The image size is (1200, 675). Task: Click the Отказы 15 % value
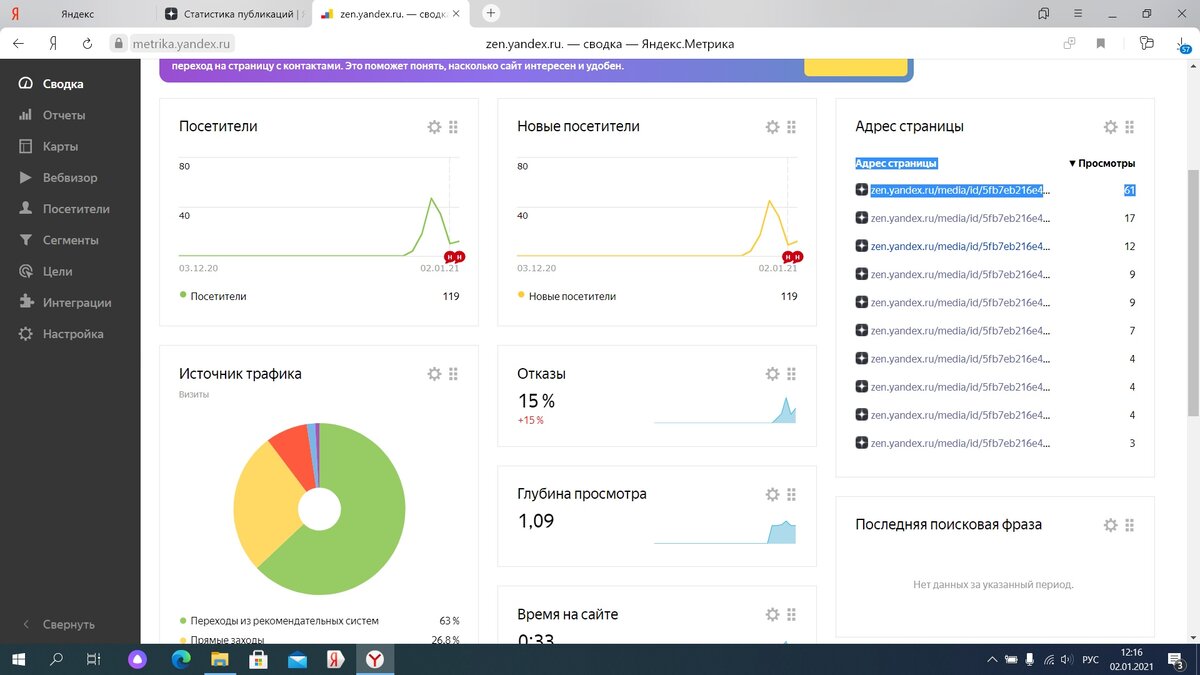536,401
